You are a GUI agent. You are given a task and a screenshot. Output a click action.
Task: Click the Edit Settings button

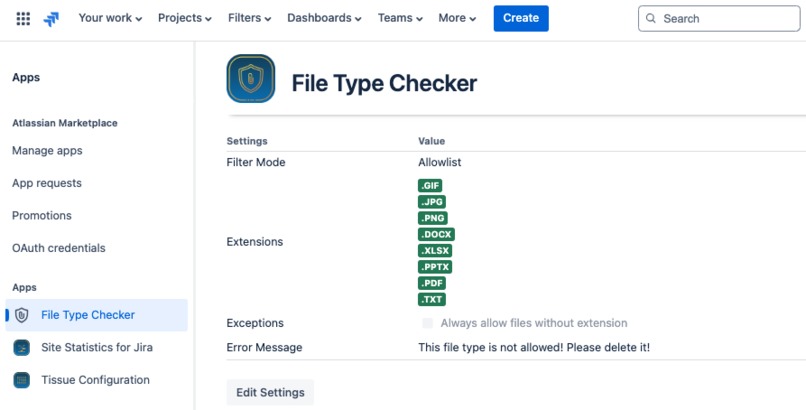(270, 393)
